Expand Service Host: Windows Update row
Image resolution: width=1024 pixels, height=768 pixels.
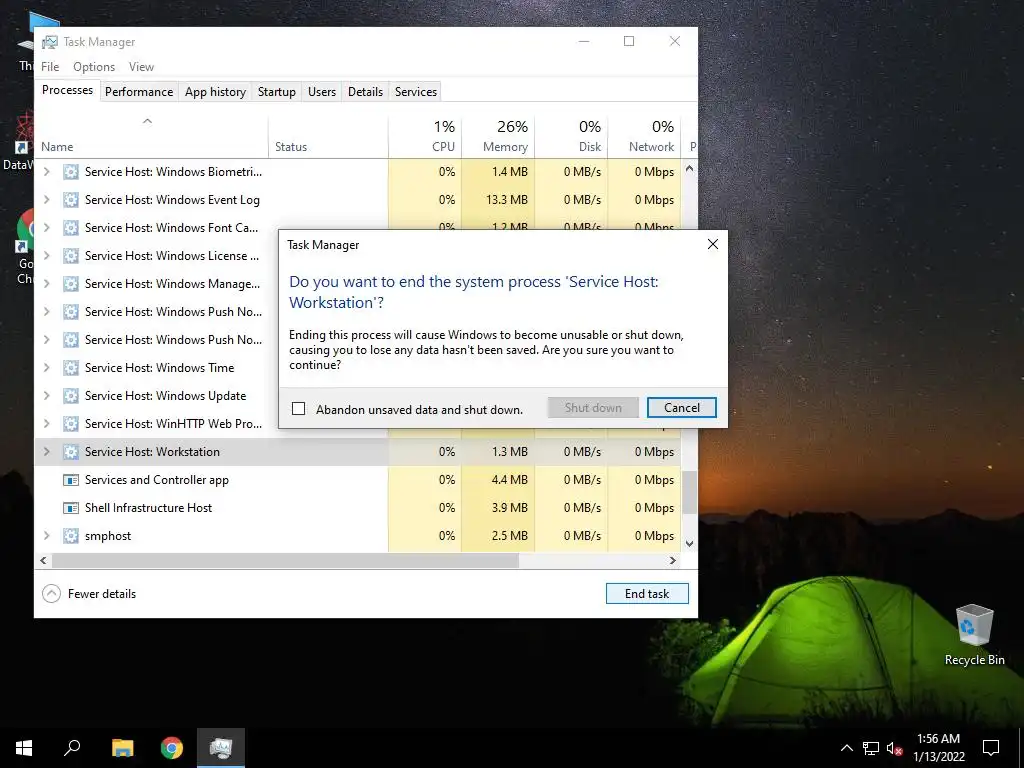tap(46, 396)
